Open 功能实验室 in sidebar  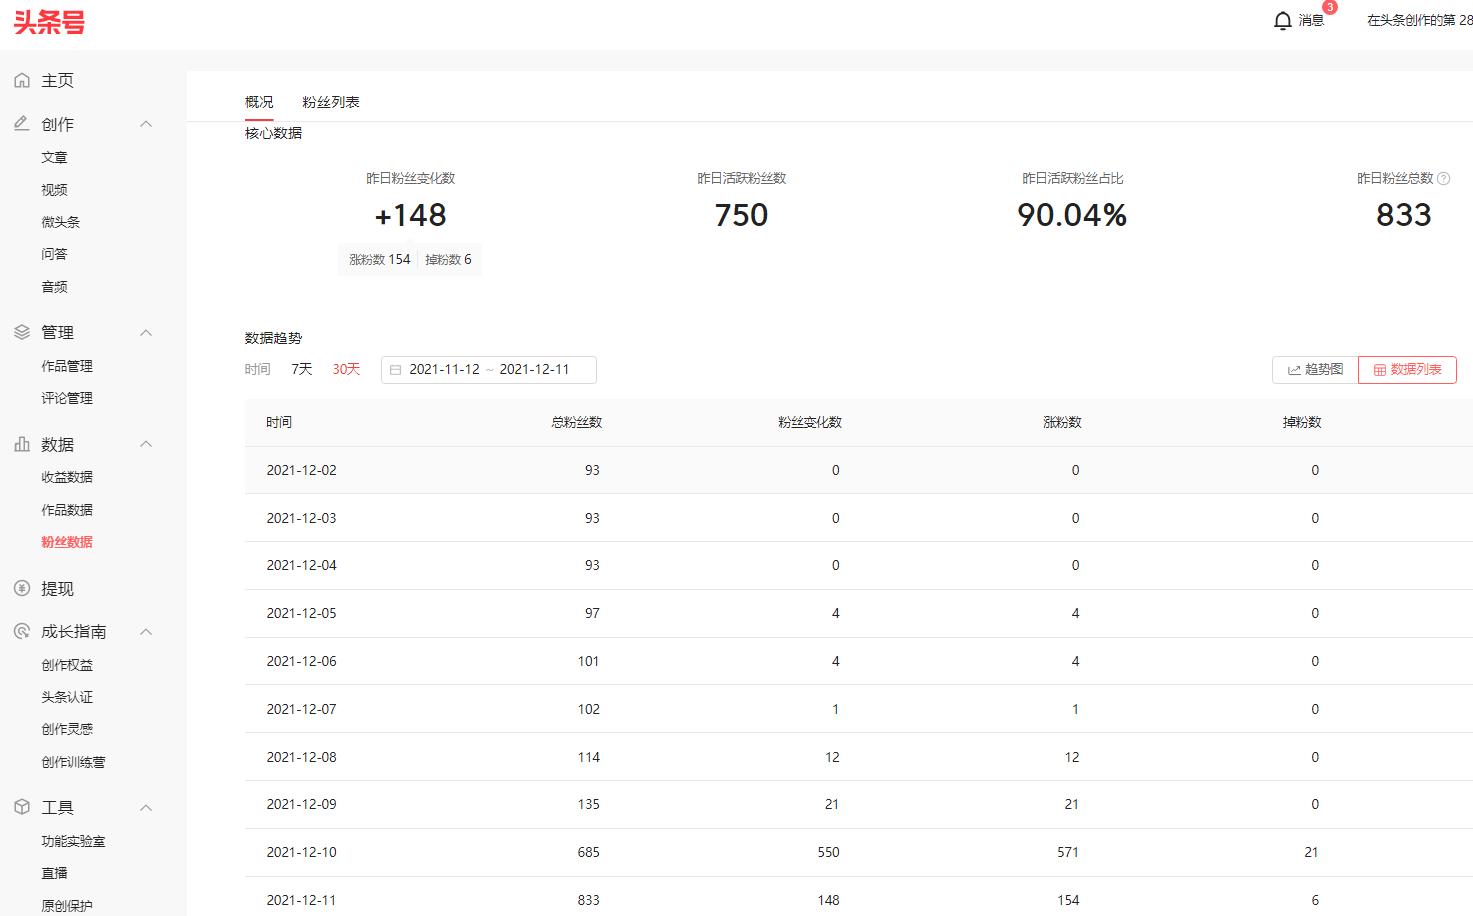73,841
